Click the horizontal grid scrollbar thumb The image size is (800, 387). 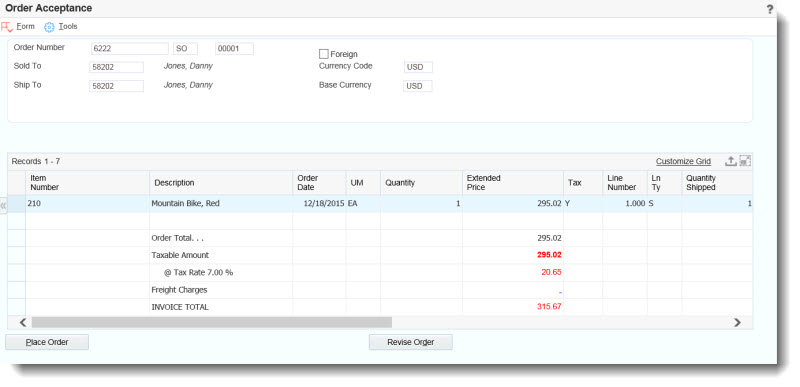(212, 322)
